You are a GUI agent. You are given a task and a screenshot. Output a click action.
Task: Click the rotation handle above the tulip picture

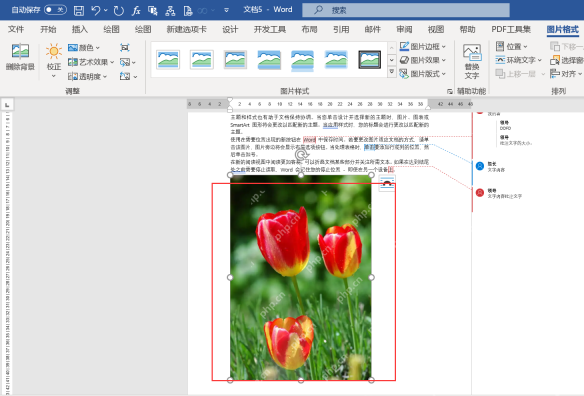301,155
